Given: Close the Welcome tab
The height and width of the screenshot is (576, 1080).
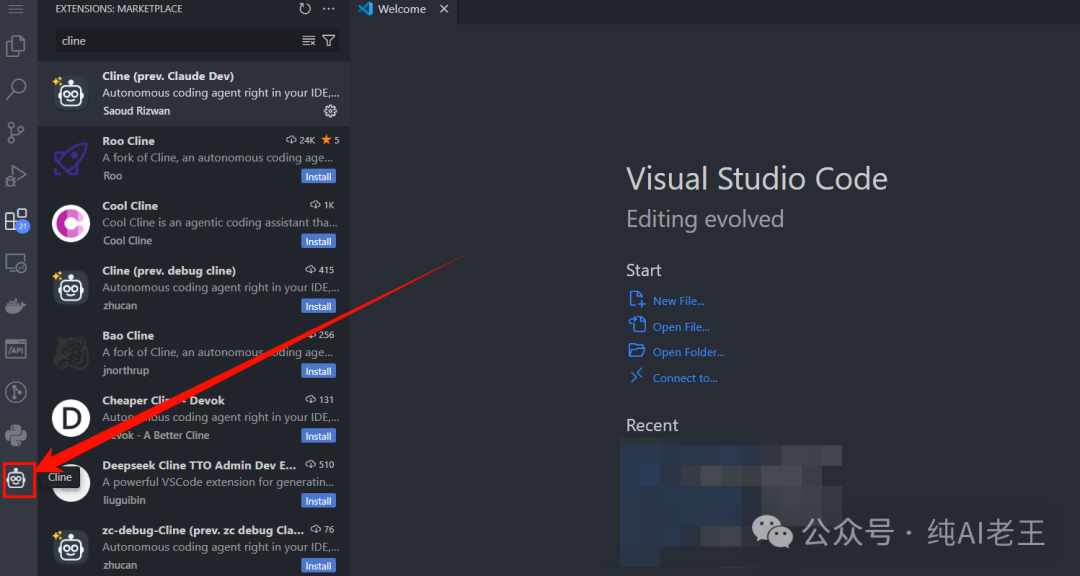Looking at the screenshot, I should (444, 9).
